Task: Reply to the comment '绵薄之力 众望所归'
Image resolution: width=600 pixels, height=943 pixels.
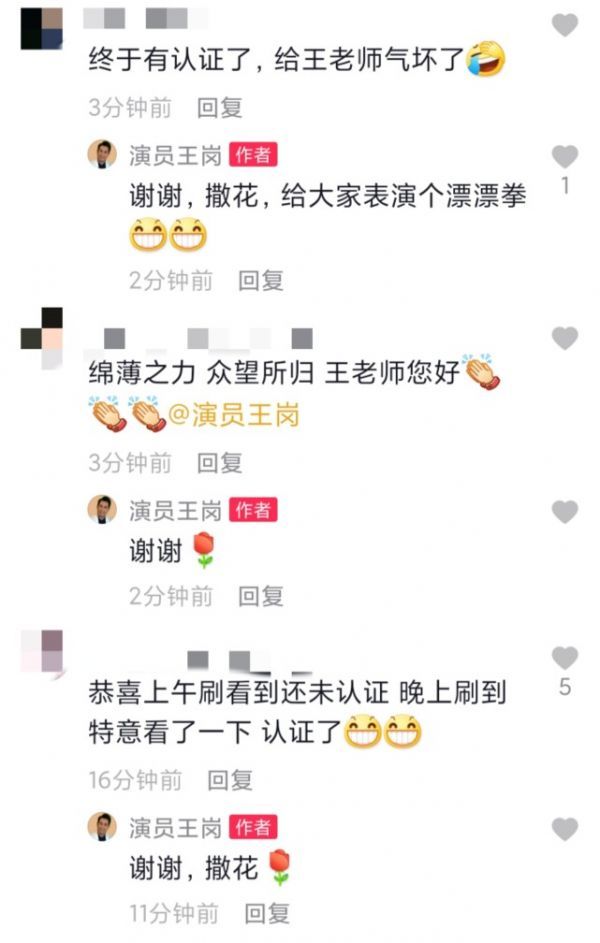Action: (x=219, y=463)
